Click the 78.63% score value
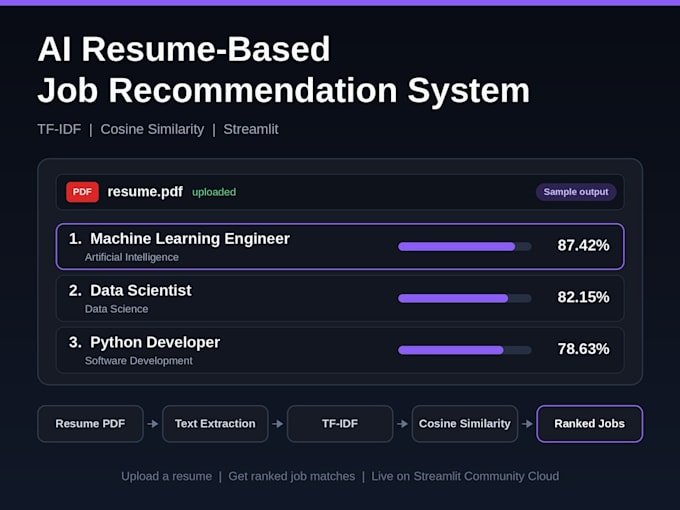The height and width of the screenshot is (510, 680). tap(583, 349)
